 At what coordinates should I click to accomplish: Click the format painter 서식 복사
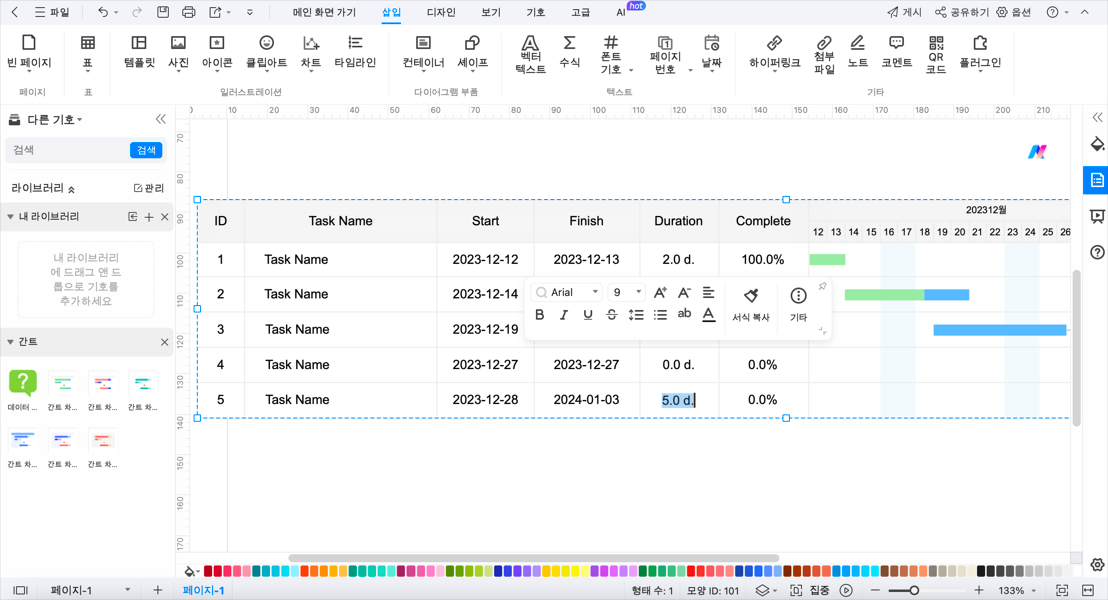pyautogui.click(x=750, y=305)
